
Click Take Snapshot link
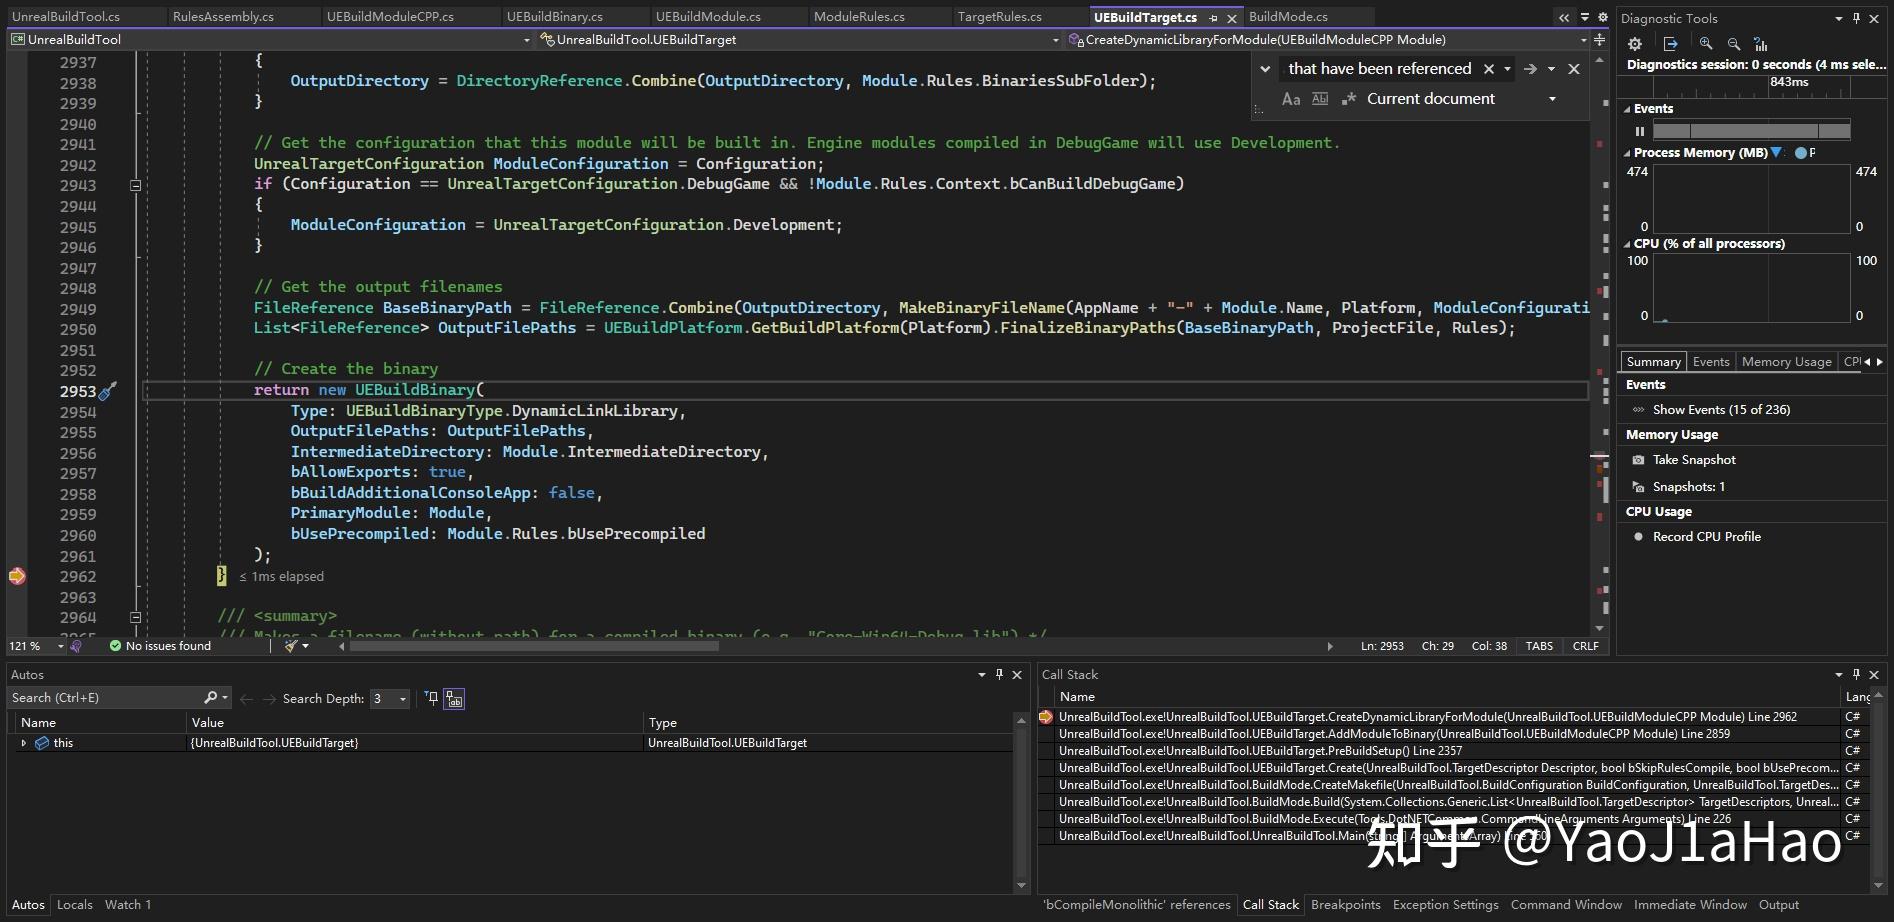click(x=1694, y=460)
